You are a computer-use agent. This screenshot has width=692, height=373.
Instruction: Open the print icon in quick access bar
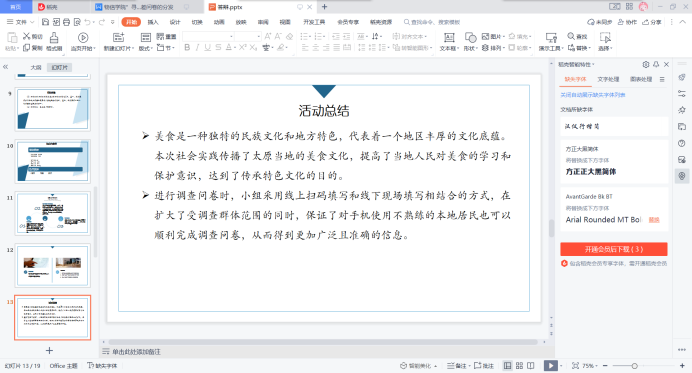(67, 22)
